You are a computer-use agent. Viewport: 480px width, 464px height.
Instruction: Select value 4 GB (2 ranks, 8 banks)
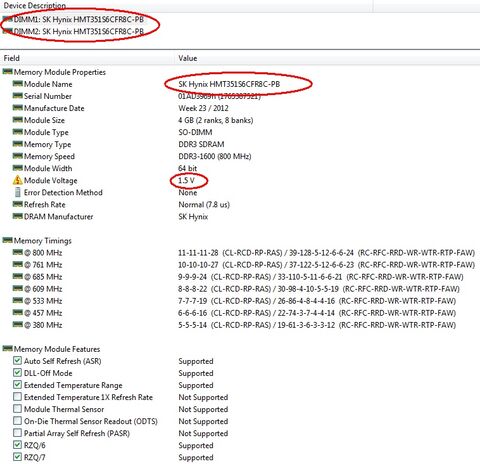(x=216, y=120)
